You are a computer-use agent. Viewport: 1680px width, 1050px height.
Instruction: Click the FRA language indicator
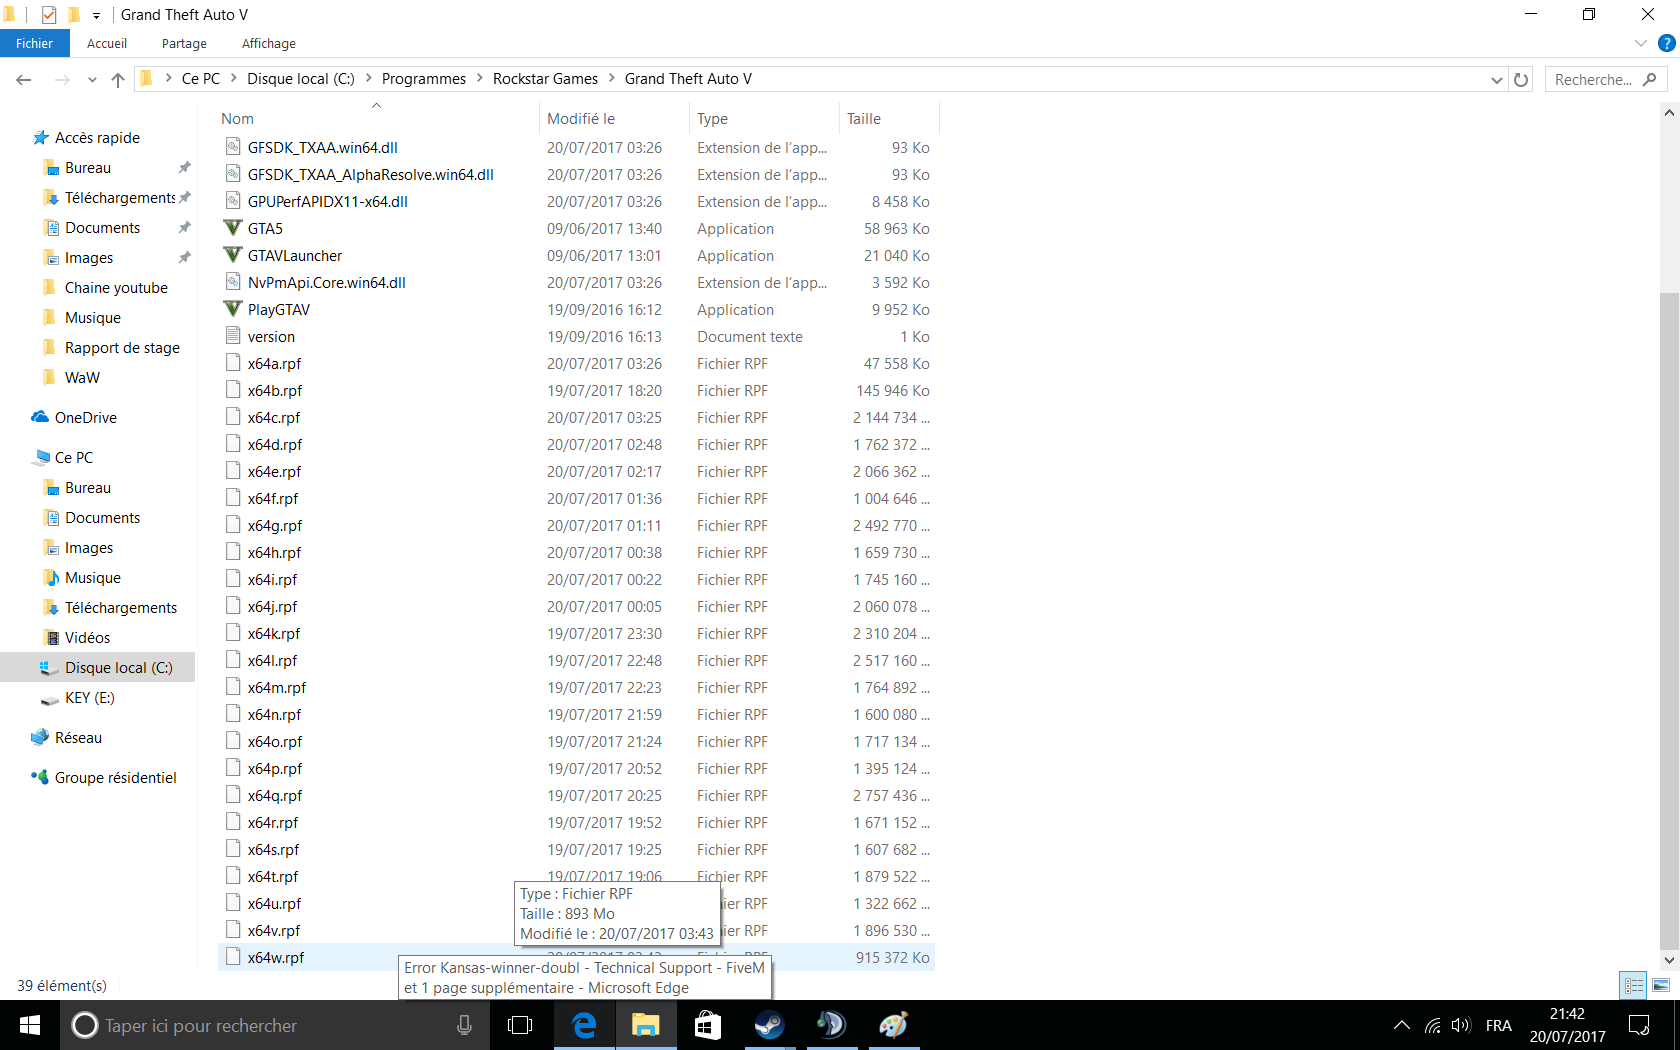pyautogui.click(x=1498, y=1025)
